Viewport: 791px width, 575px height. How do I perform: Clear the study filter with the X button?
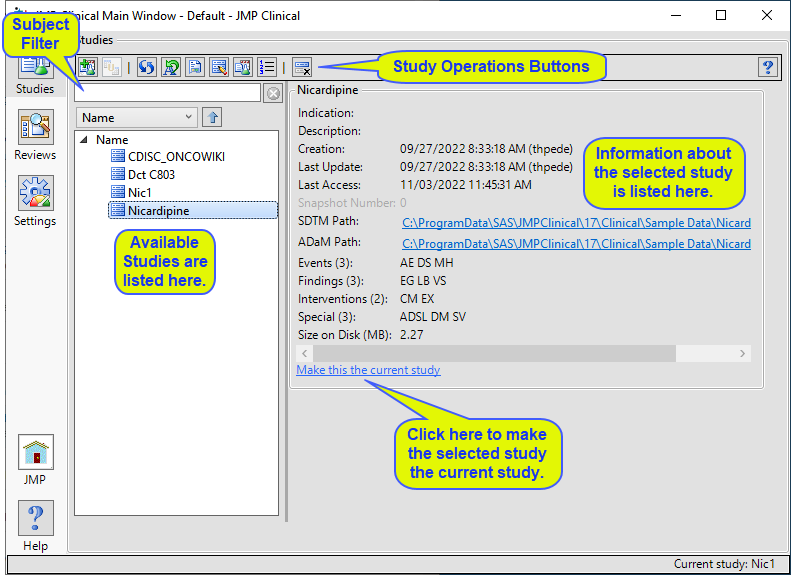pyautogui.click(x=273, y=93)
